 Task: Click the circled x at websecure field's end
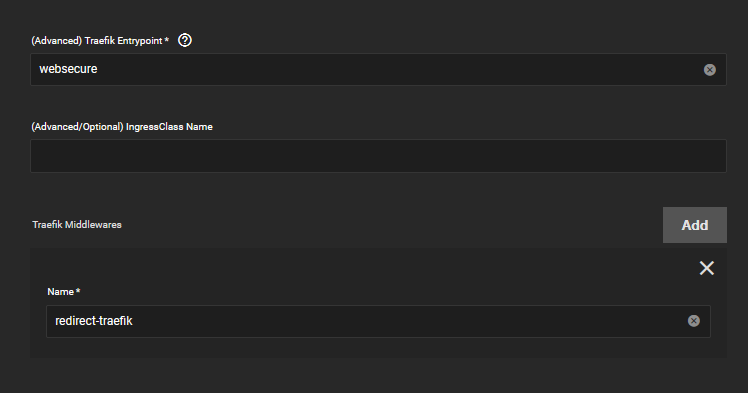709,70
